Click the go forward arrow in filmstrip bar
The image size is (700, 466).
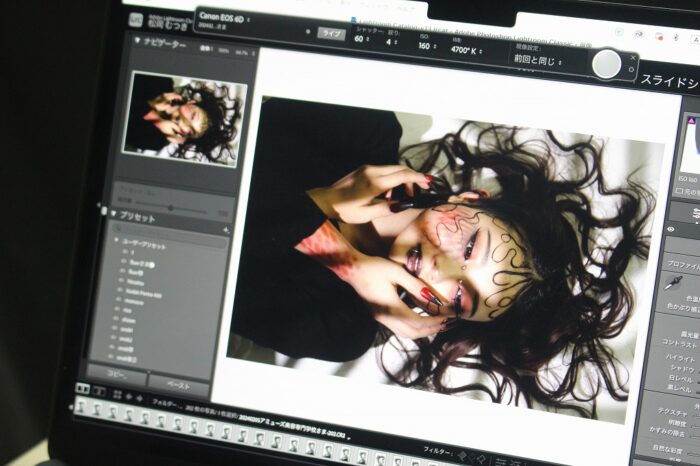139,398
